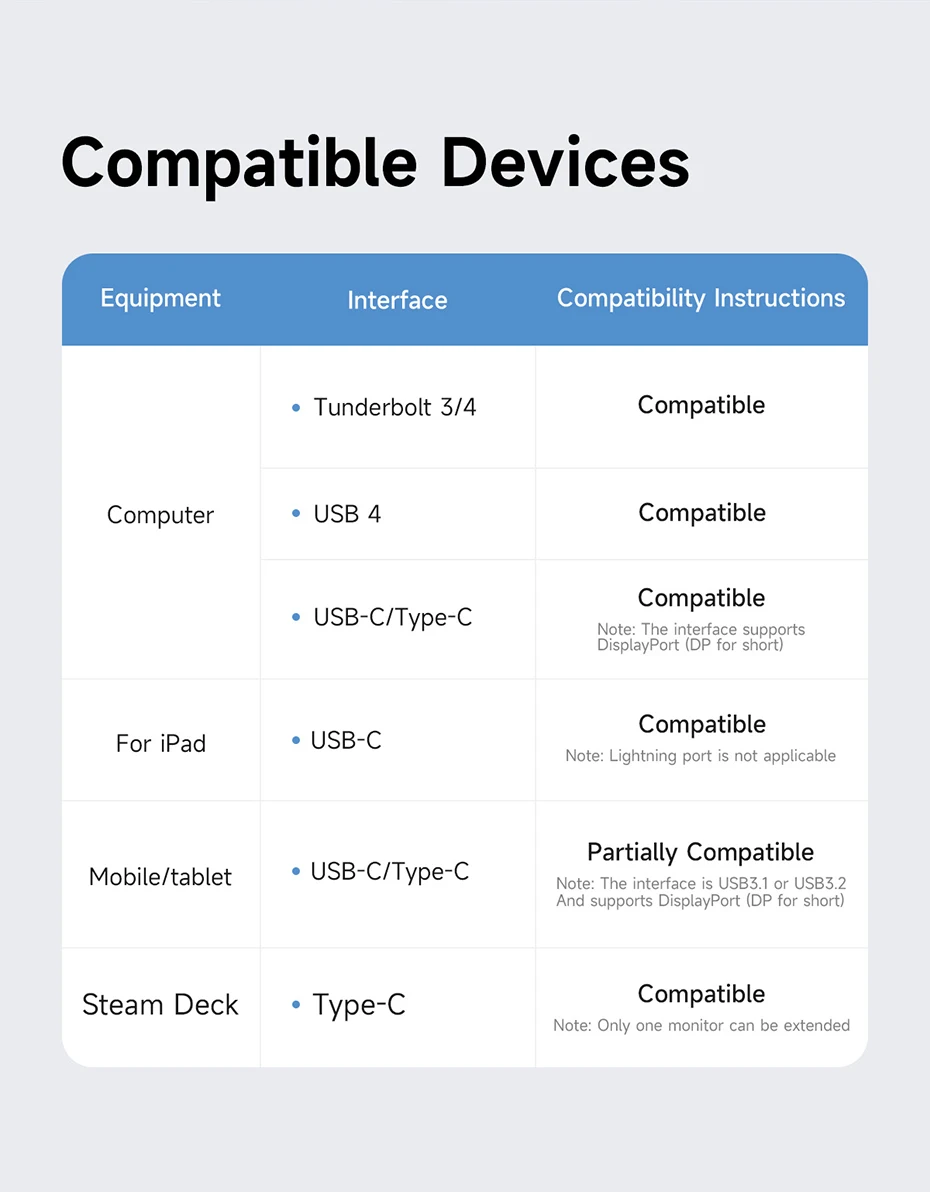Select the "For iPad" equipment cell
The width and height of the screenshot is (930, 1192).
coord(160,743)
